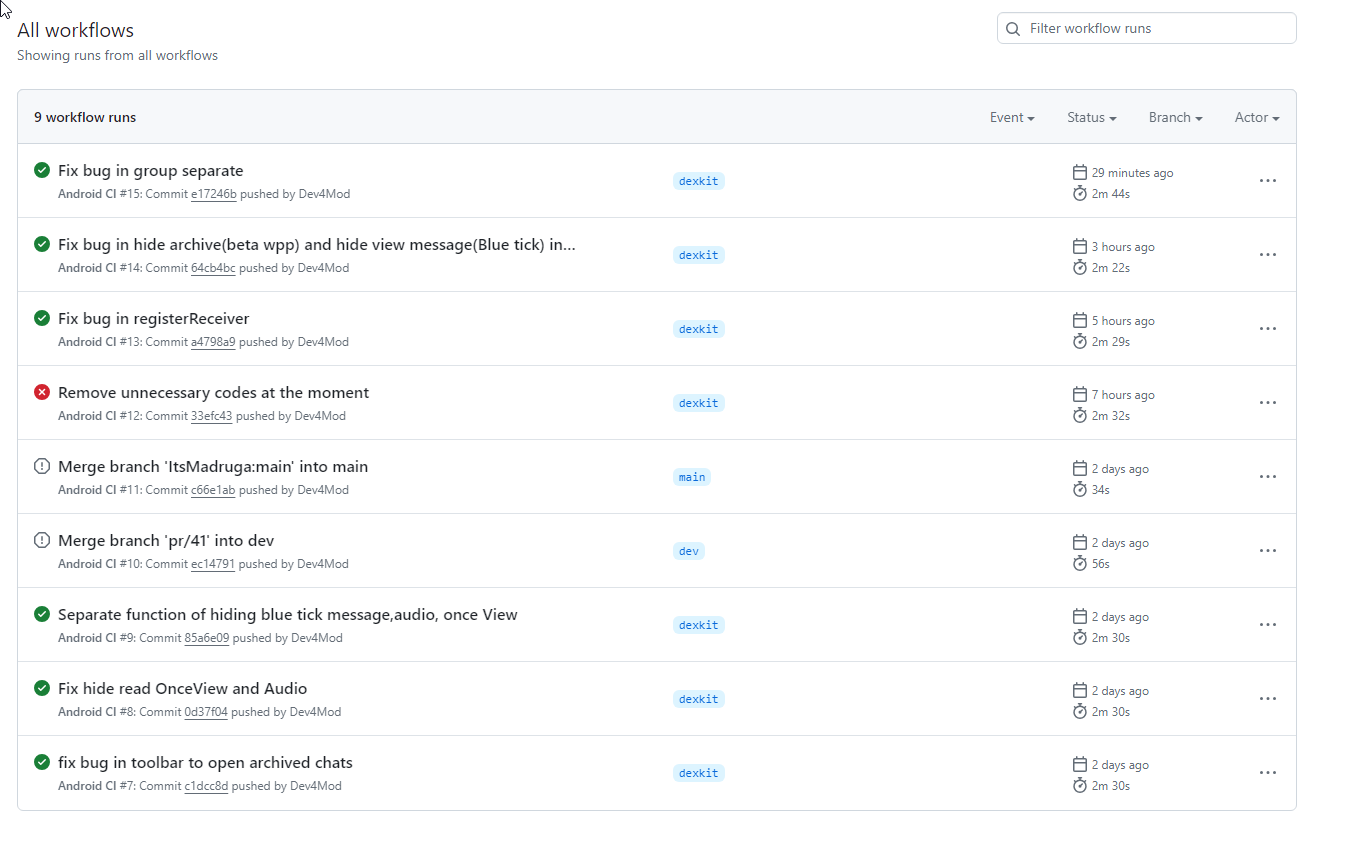Click the success check icon for run #15
The width and height of the screenshot is (1345, 842).
coord(42,170)
